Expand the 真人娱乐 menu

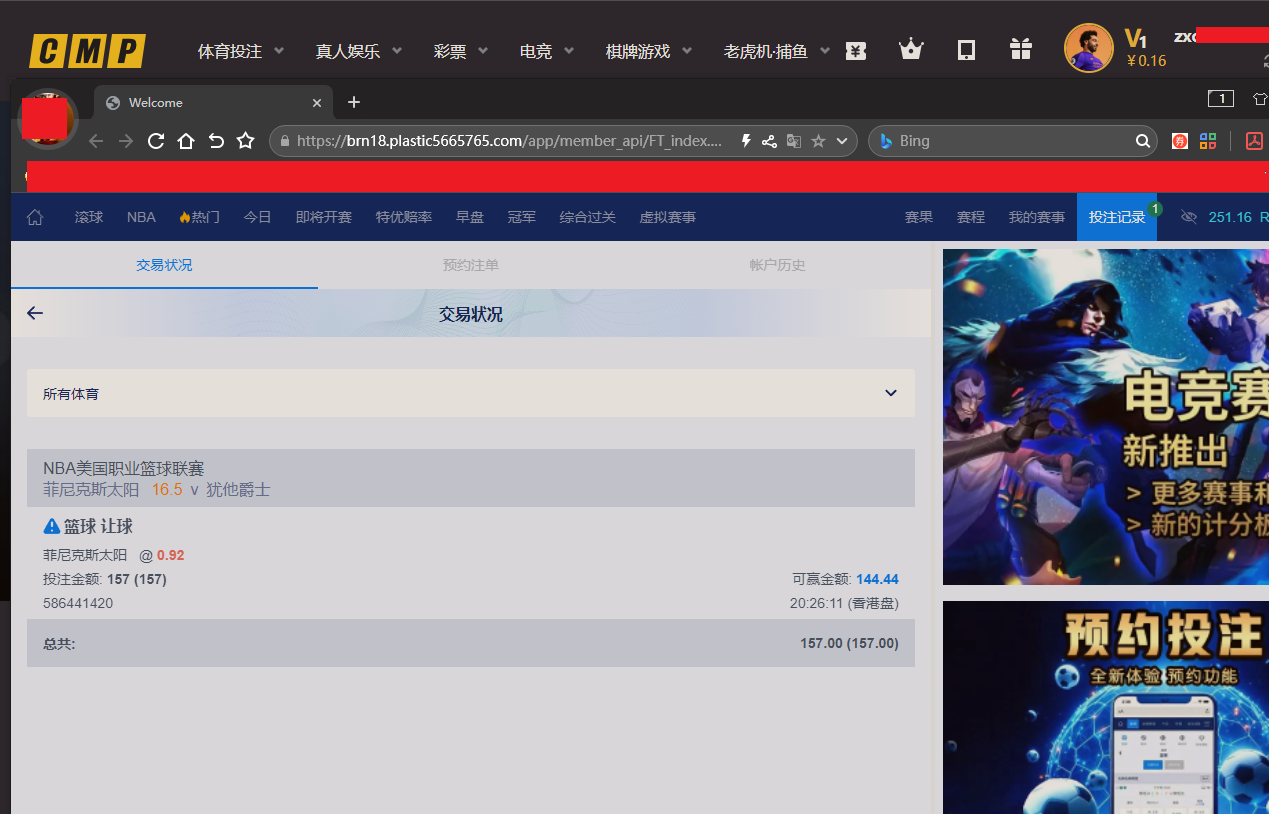pyautogui.click(x=358, y=51)
